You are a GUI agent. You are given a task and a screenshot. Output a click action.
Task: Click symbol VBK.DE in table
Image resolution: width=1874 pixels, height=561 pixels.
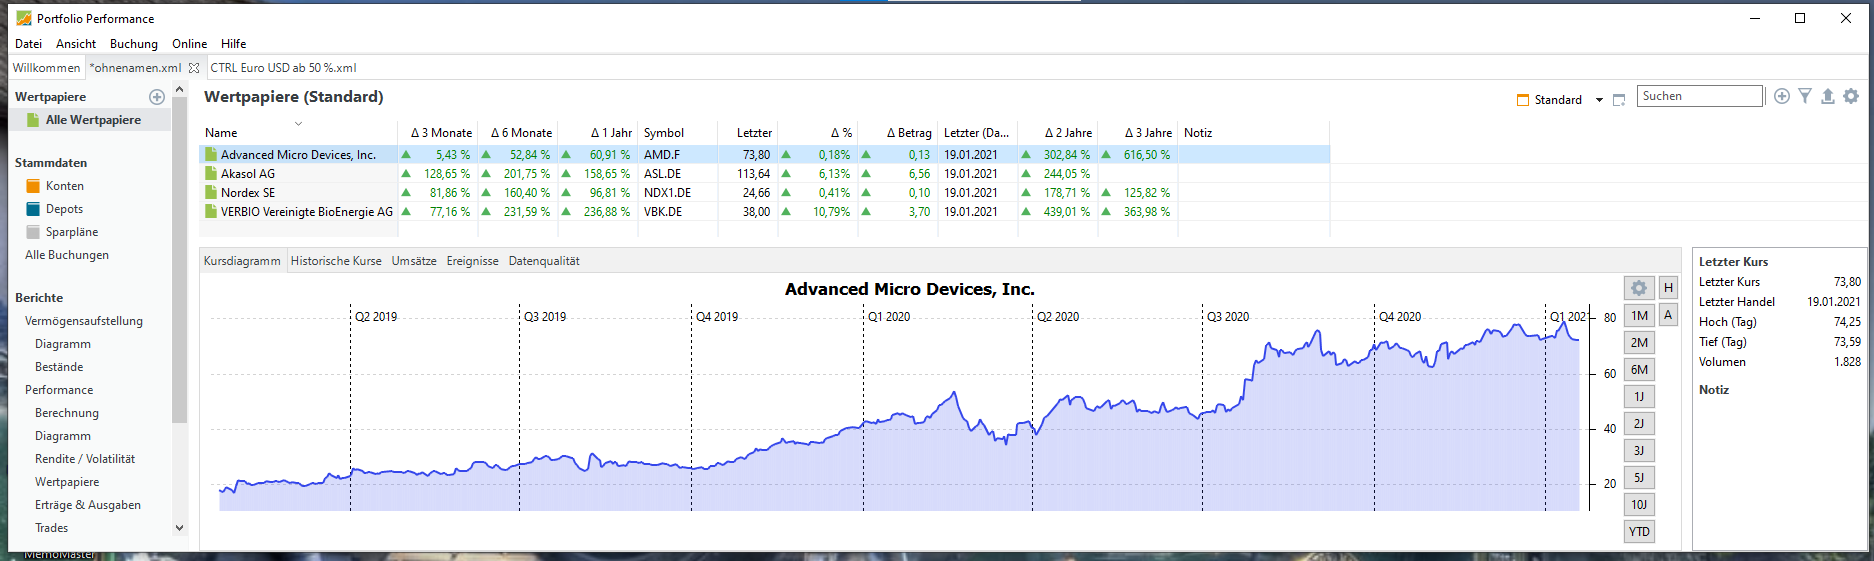[x=663, y=212]
